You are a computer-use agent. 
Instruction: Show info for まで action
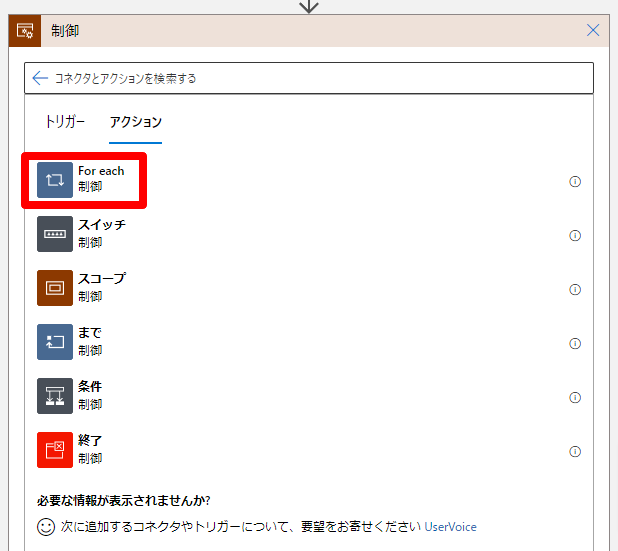click(575, 343)
